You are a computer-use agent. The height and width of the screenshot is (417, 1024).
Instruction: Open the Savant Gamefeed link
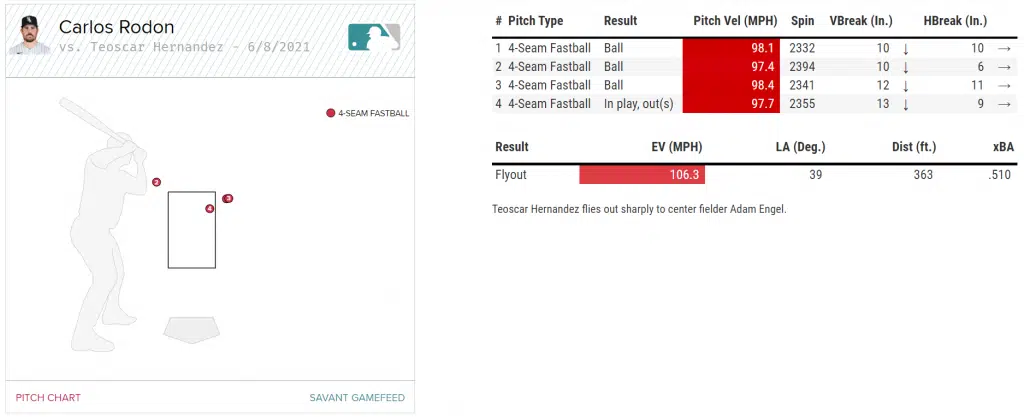coord(357,398)
